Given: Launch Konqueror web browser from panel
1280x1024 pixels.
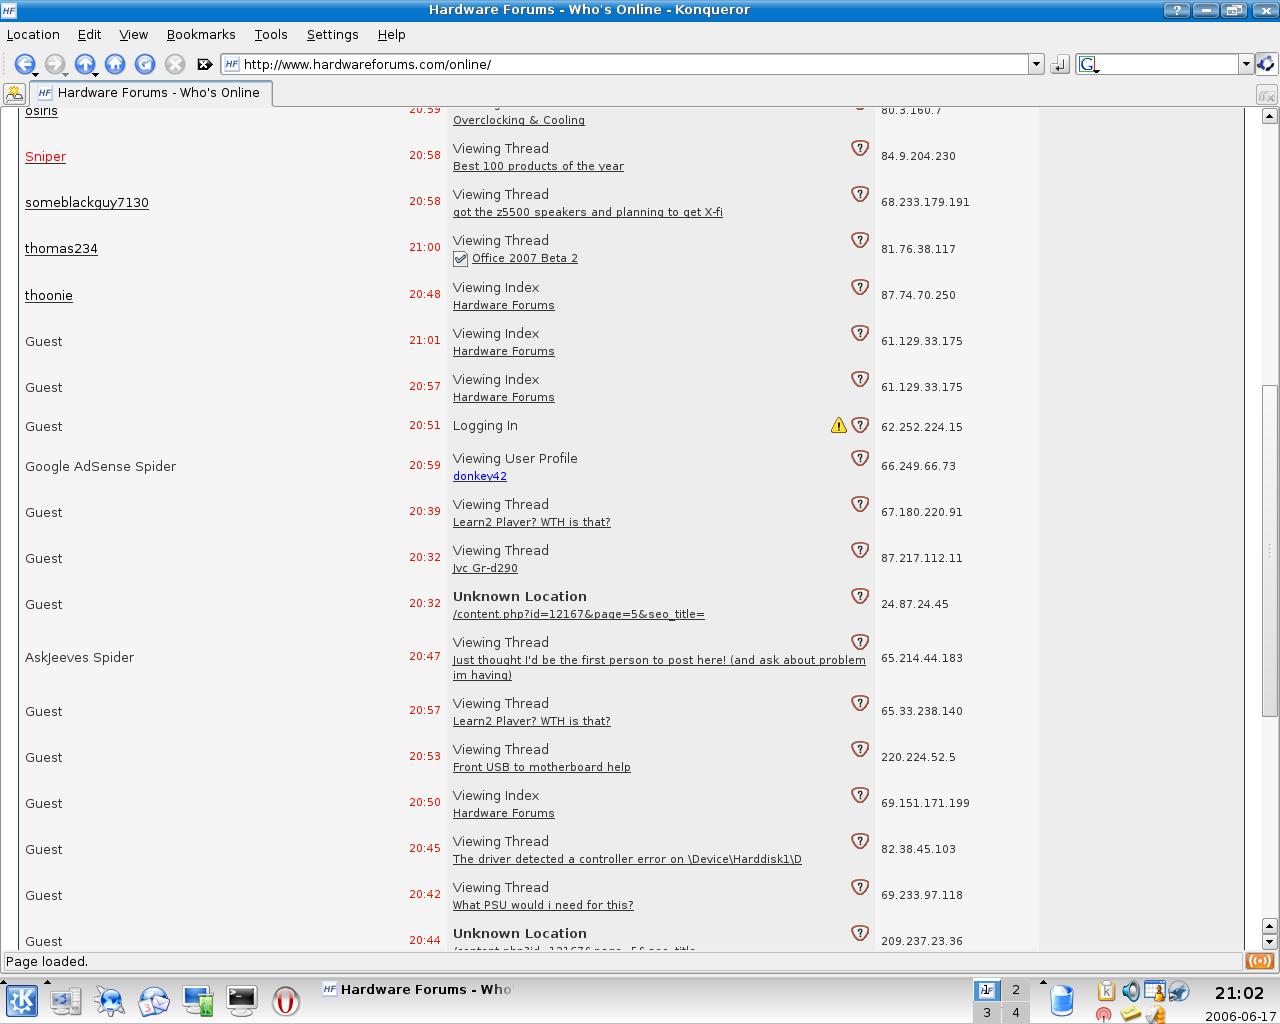Looking at the screenshot, I should click(x=110, y=1001).
